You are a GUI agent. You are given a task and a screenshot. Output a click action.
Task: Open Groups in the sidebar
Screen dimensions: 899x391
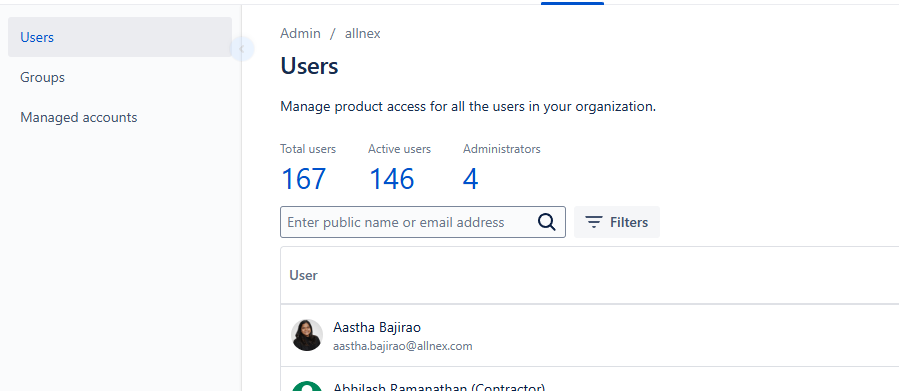(x=42, y=77)
